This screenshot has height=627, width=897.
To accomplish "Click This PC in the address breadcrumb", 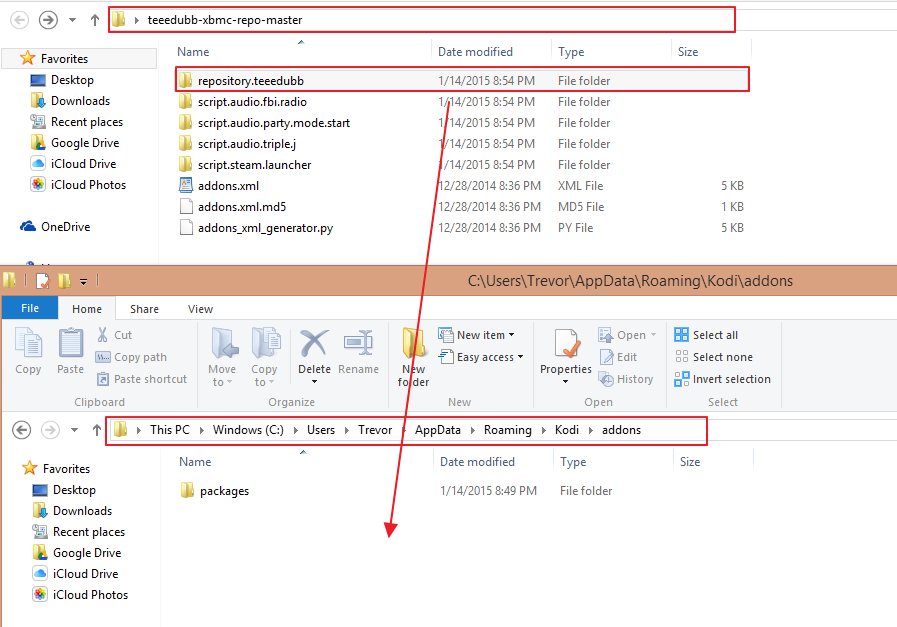I will [169, 430].
